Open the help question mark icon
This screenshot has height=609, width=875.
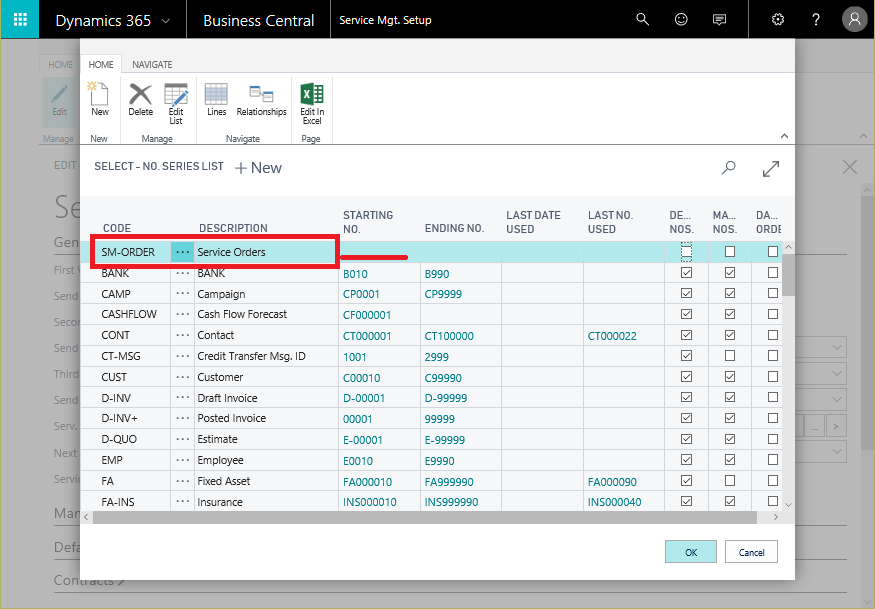816,20
